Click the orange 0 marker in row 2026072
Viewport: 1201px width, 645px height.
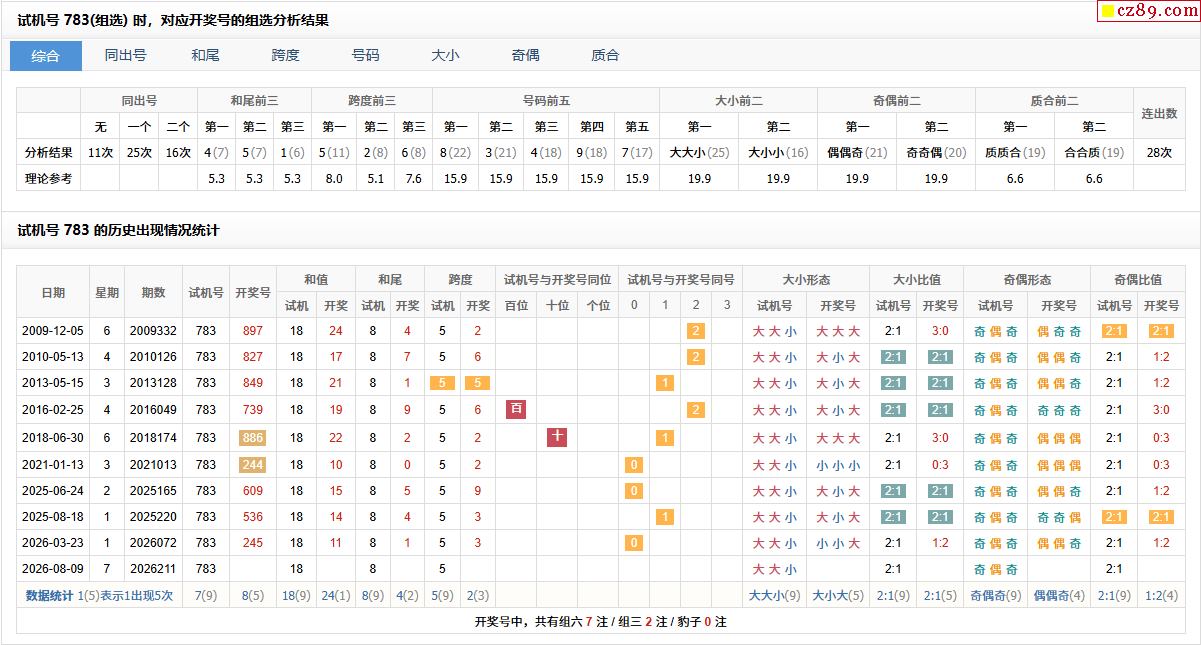634,543
